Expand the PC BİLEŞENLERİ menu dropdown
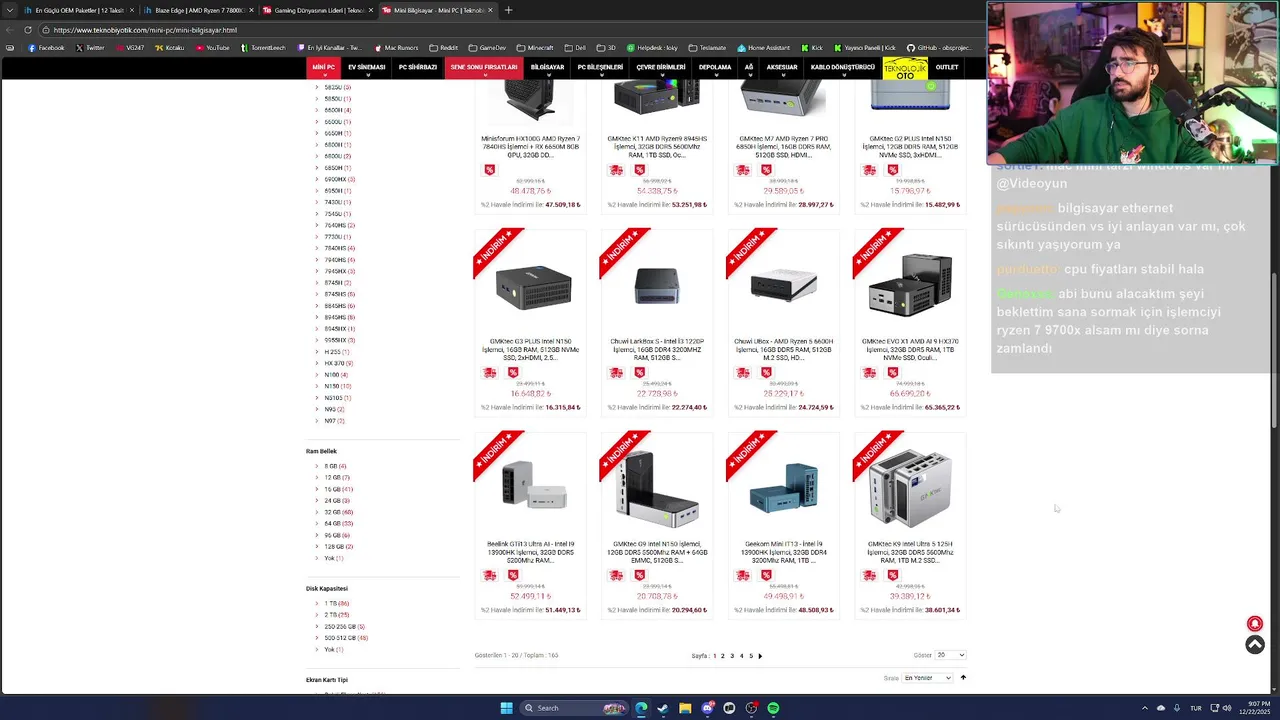 tap(600, 67)
